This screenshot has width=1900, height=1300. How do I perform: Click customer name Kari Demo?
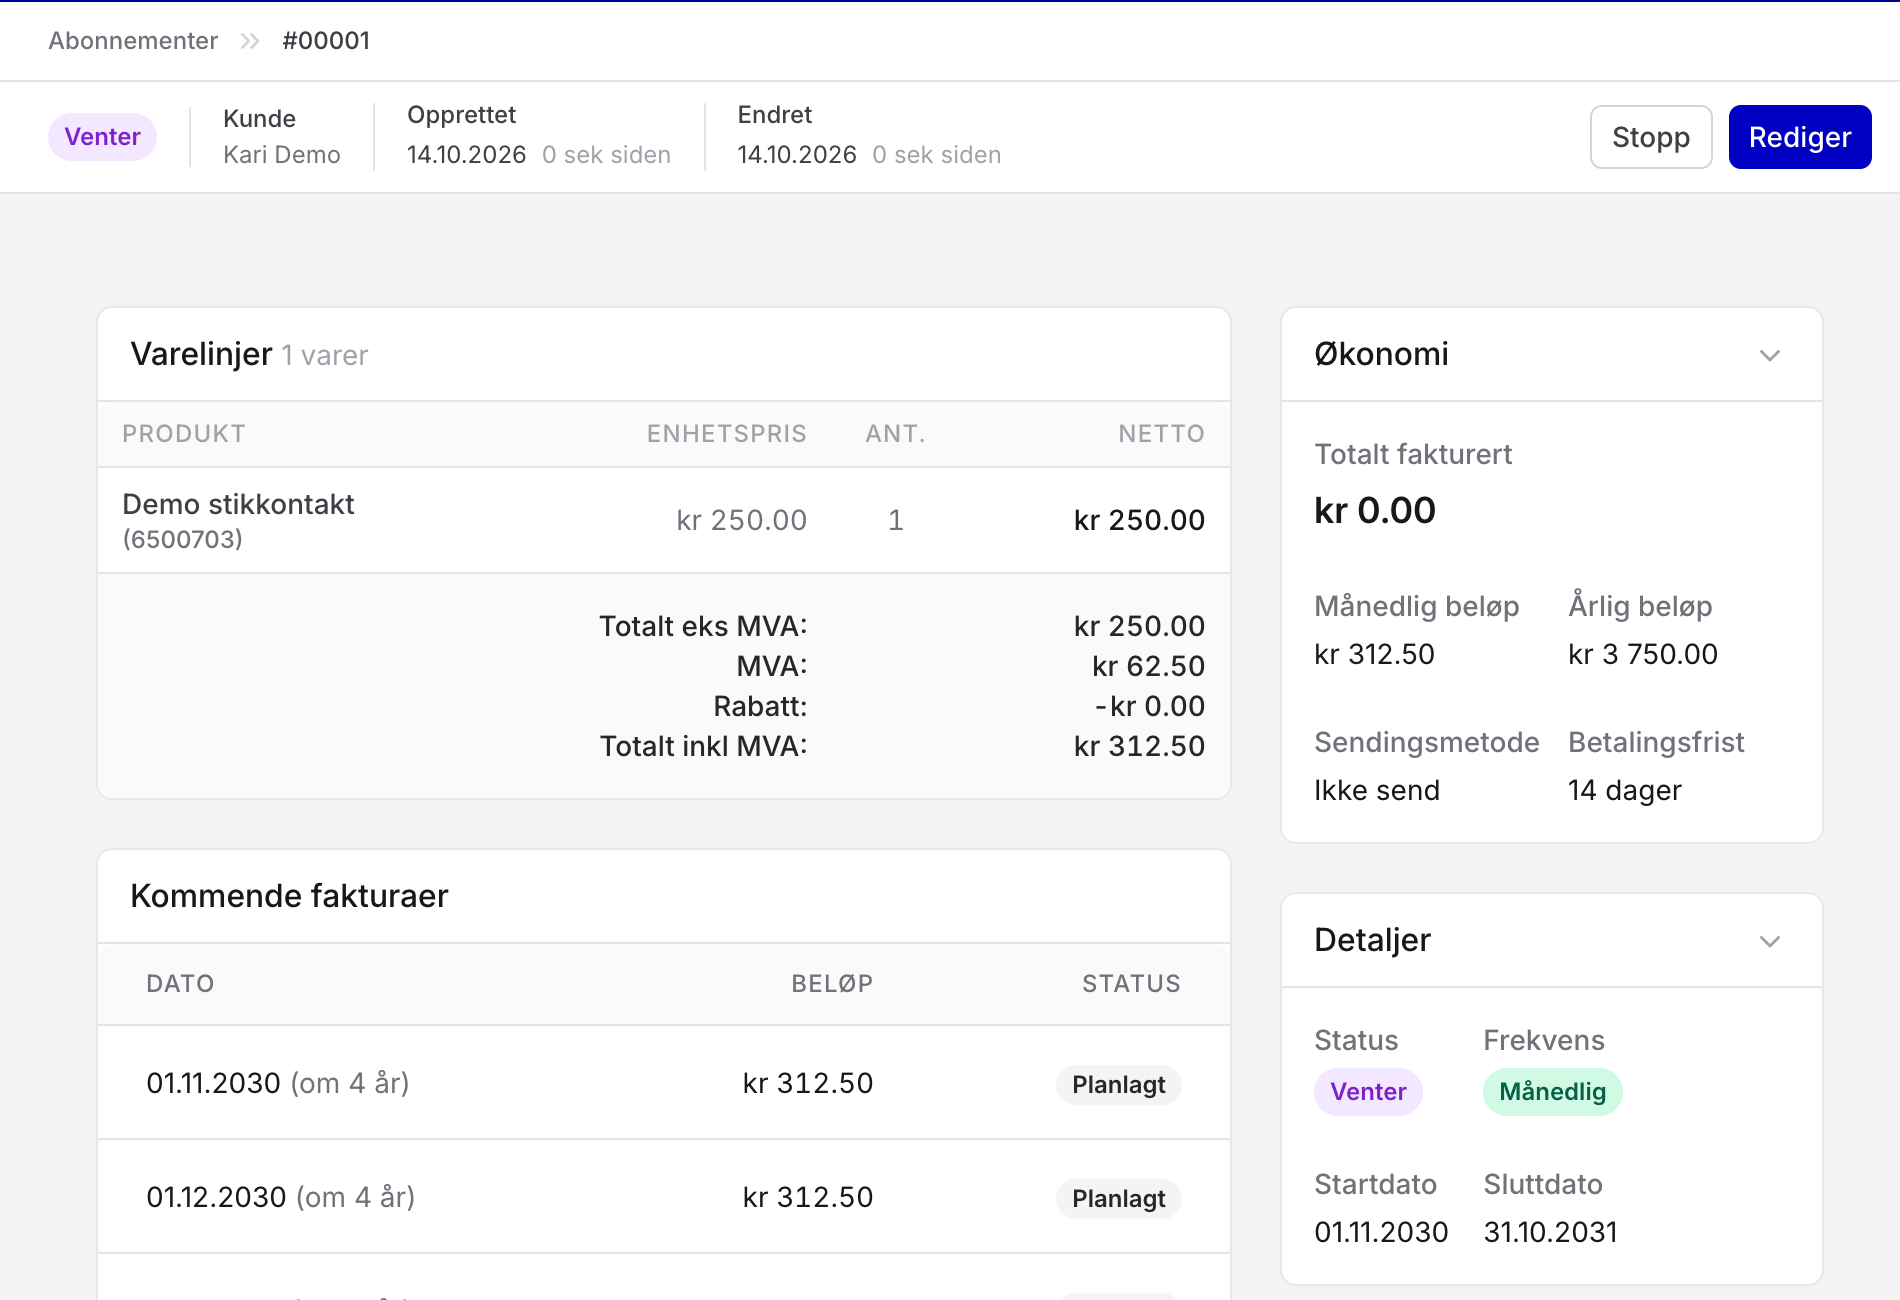pos(282,155)
